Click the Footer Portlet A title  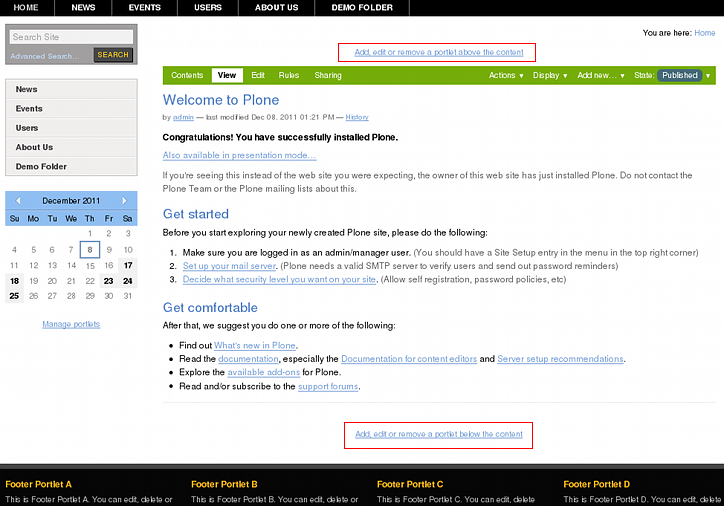[x=38, y=484]
